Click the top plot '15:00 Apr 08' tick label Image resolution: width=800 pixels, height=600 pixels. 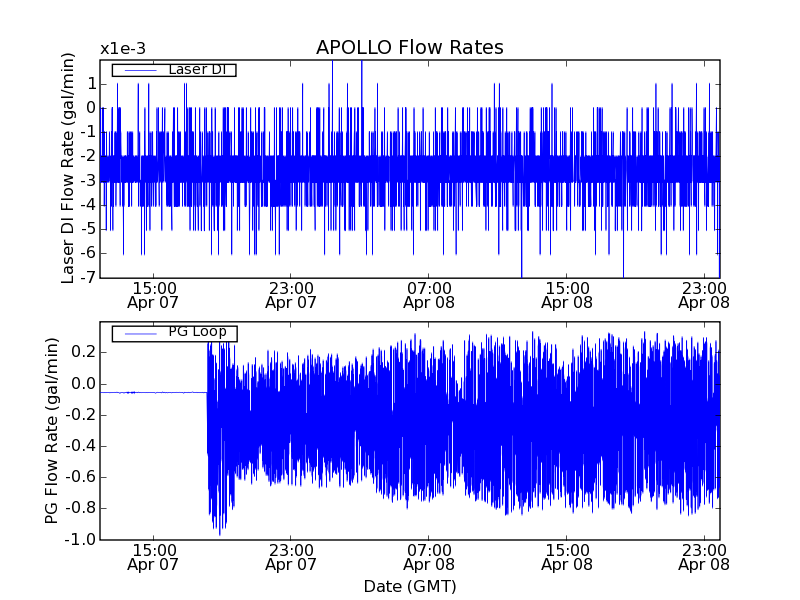pos(567,295)
